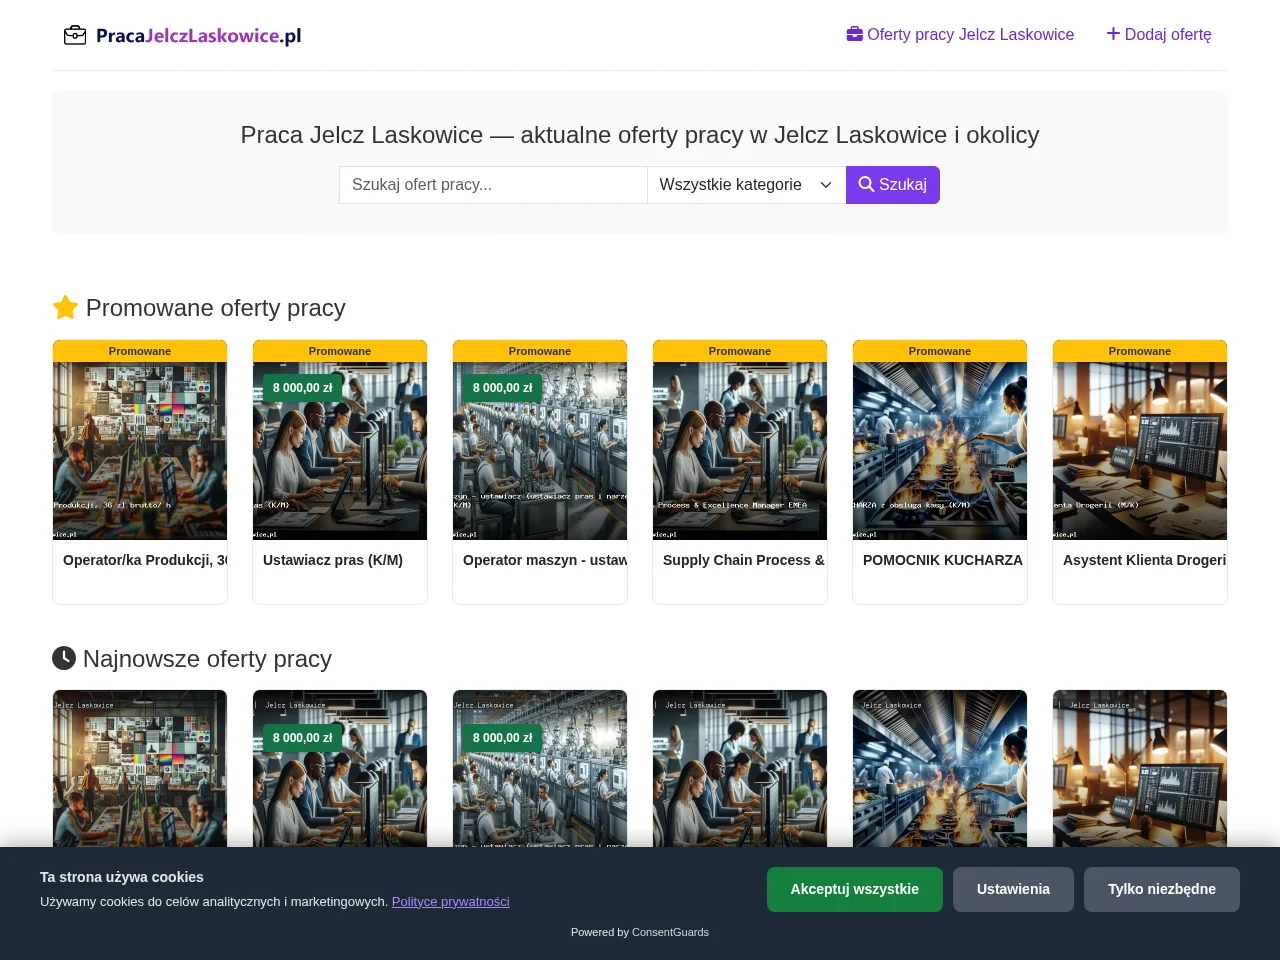Open cookie Ustawienia button
1280x960 pixels.
coord(1013,889)
